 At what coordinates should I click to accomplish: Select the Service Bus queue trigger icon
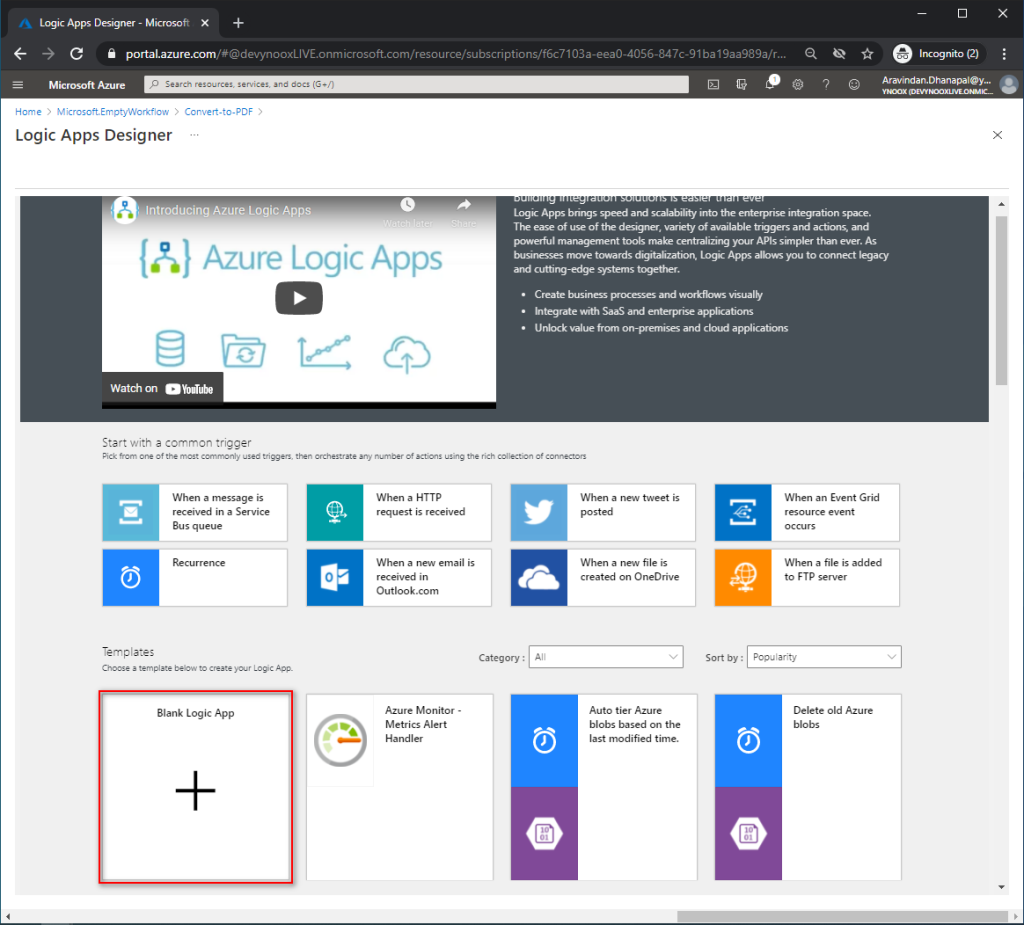[130, 512]
